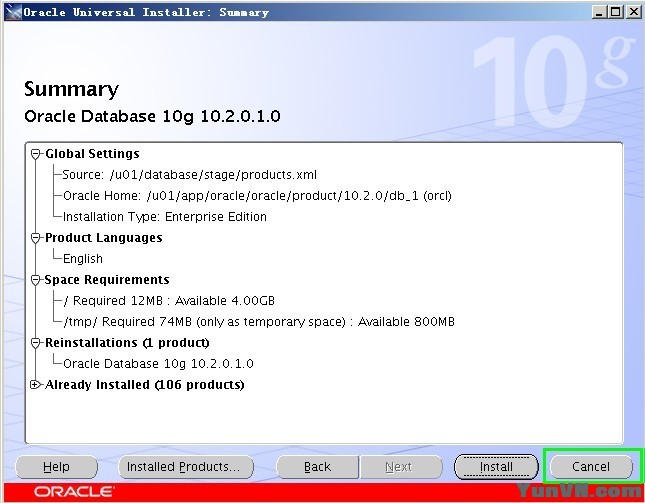The width and height of the screenshot is (645, 503).
Task: Minimize the Oracle Universal Installer window
Action: coord(599,12)
